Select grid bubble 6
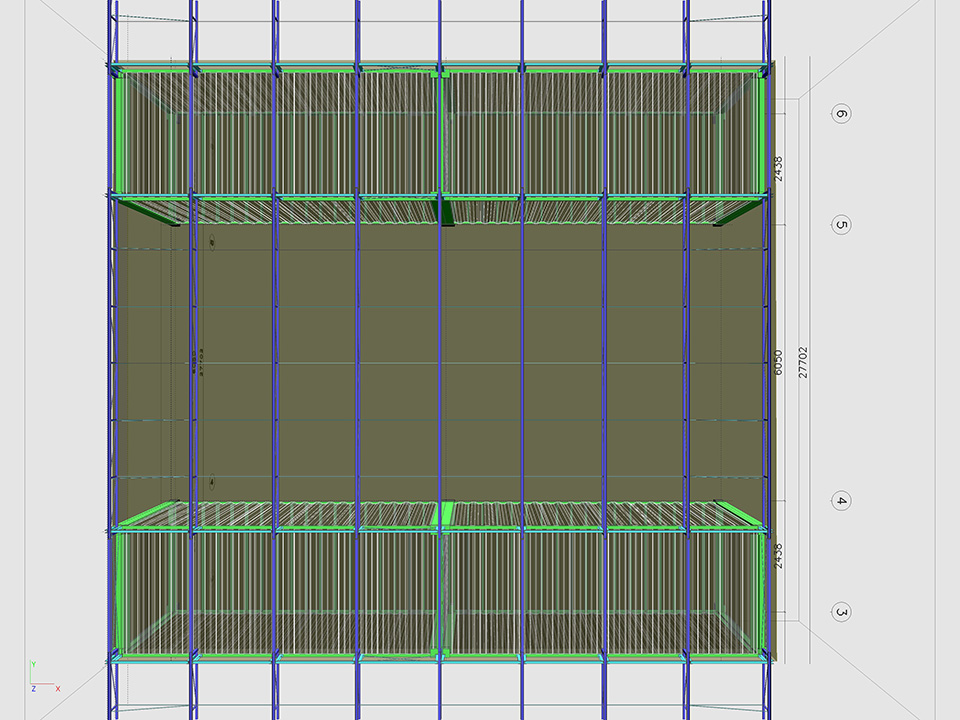Image resolution: width=960 pixels, height=720 pixels. pyautogui.click(x=841, y=114)
